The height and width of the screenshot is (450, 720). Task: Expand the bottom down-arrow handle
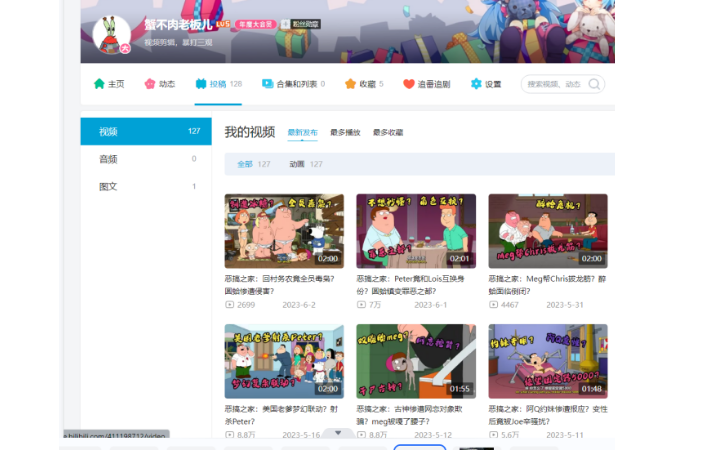338,433
